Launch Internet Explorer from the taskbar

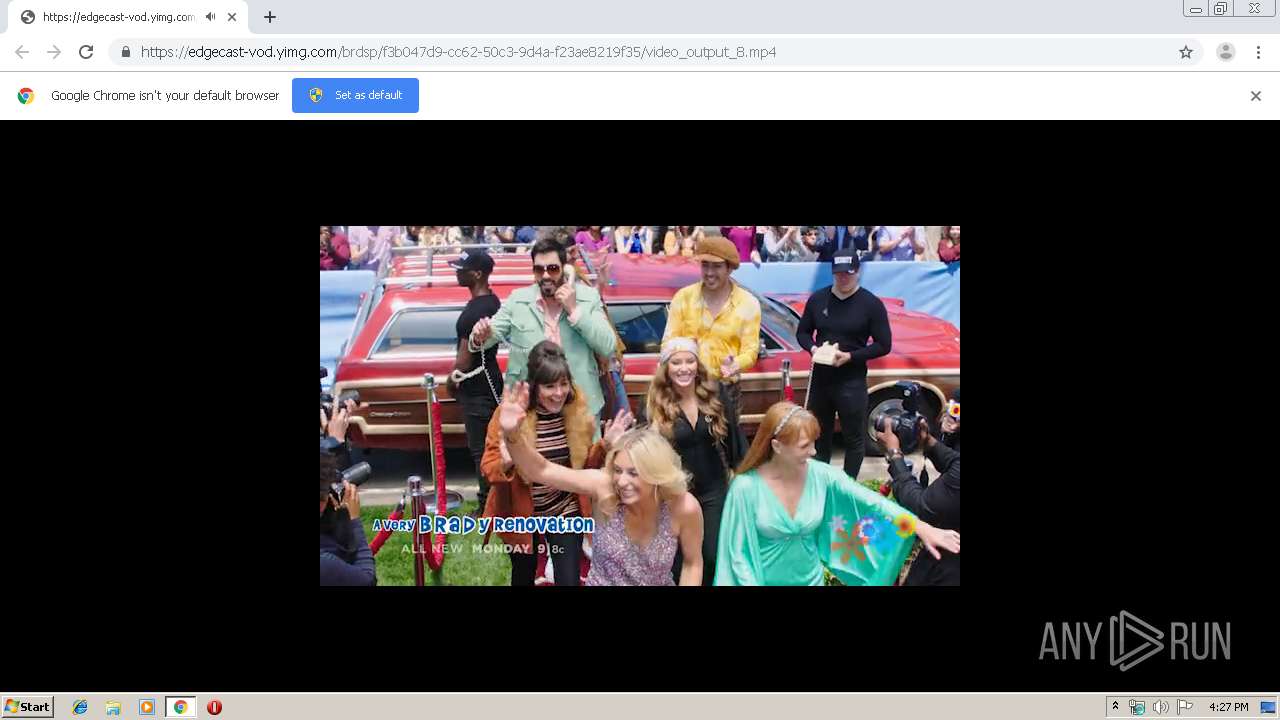pyautogui.click(x=80, y=707)
